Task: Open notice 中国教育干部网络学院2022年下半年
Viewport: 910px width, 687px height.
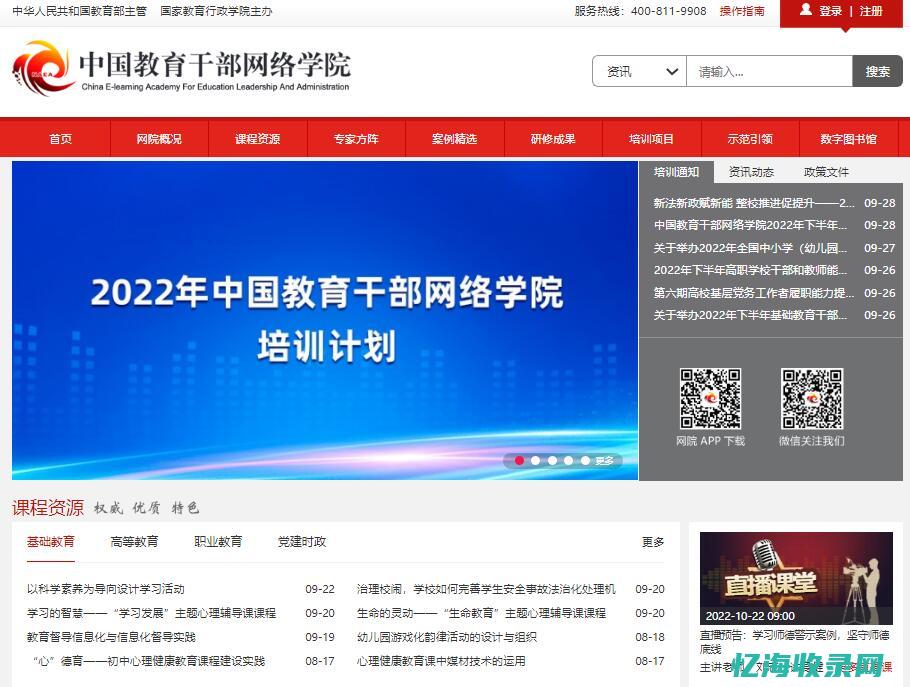Action: click(750, 225)
